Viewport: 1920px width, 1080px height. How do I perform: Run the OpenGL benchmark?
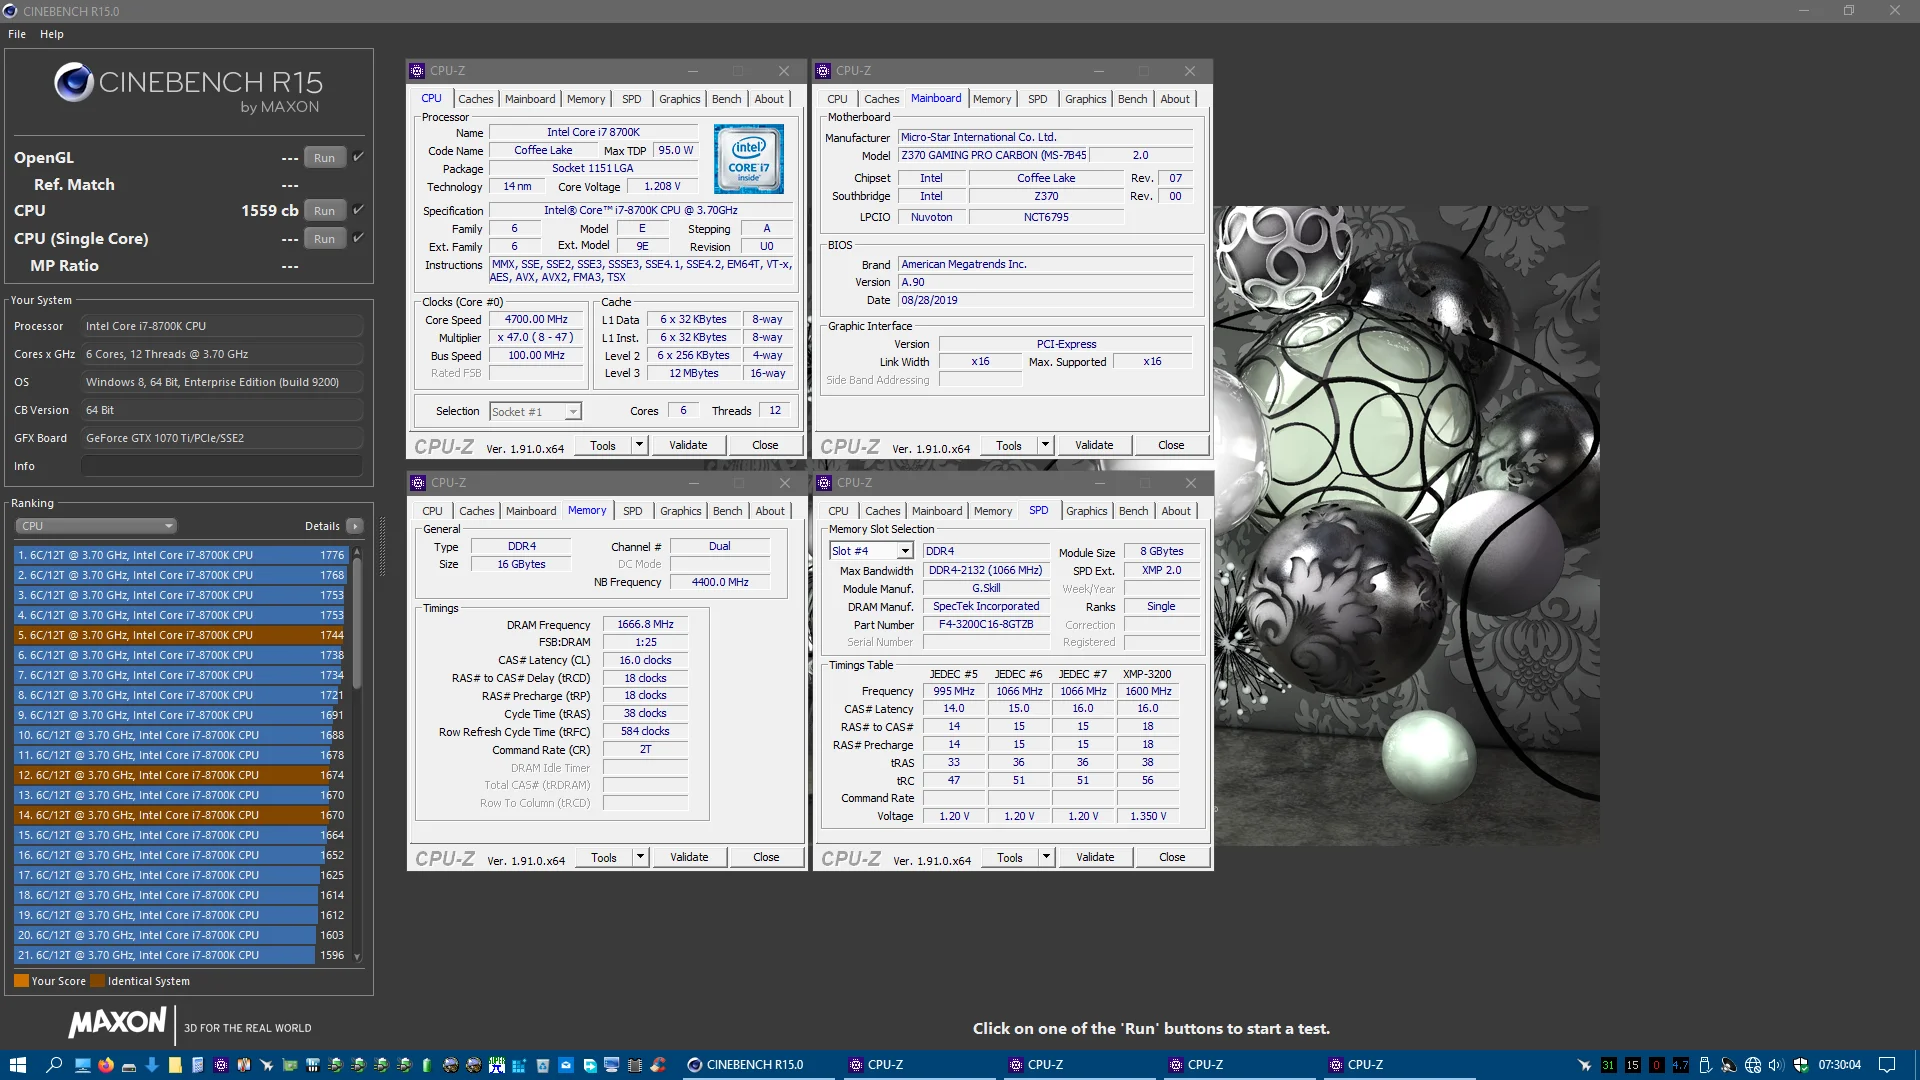coord(324,158)
